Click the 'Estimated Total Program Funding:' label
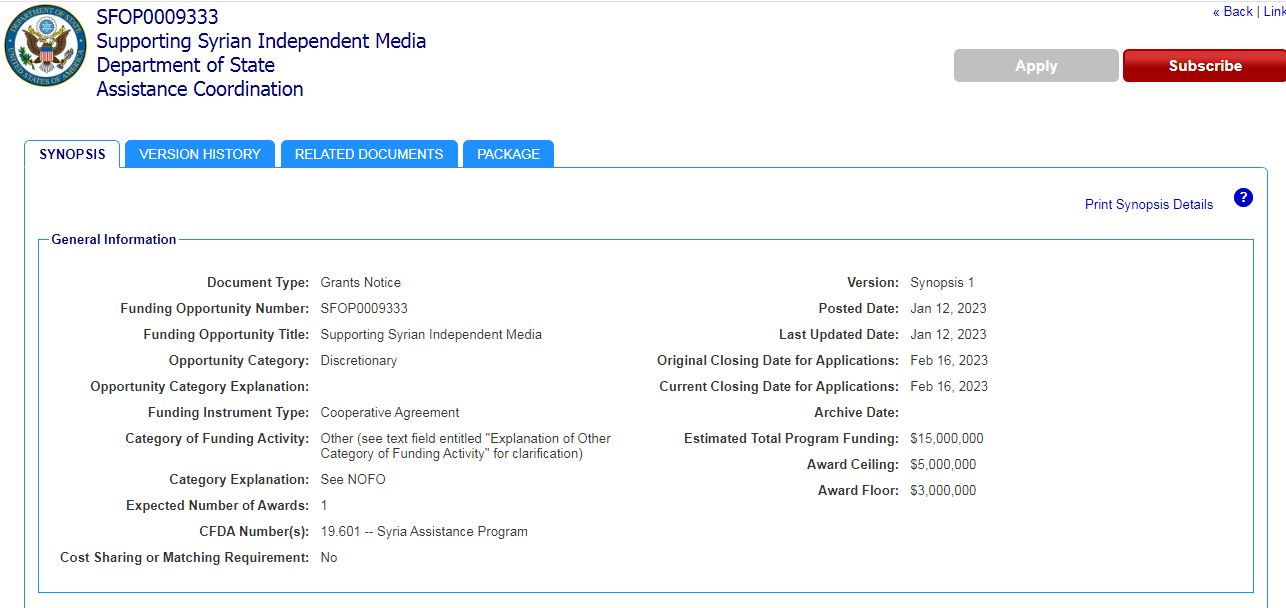 791,439
